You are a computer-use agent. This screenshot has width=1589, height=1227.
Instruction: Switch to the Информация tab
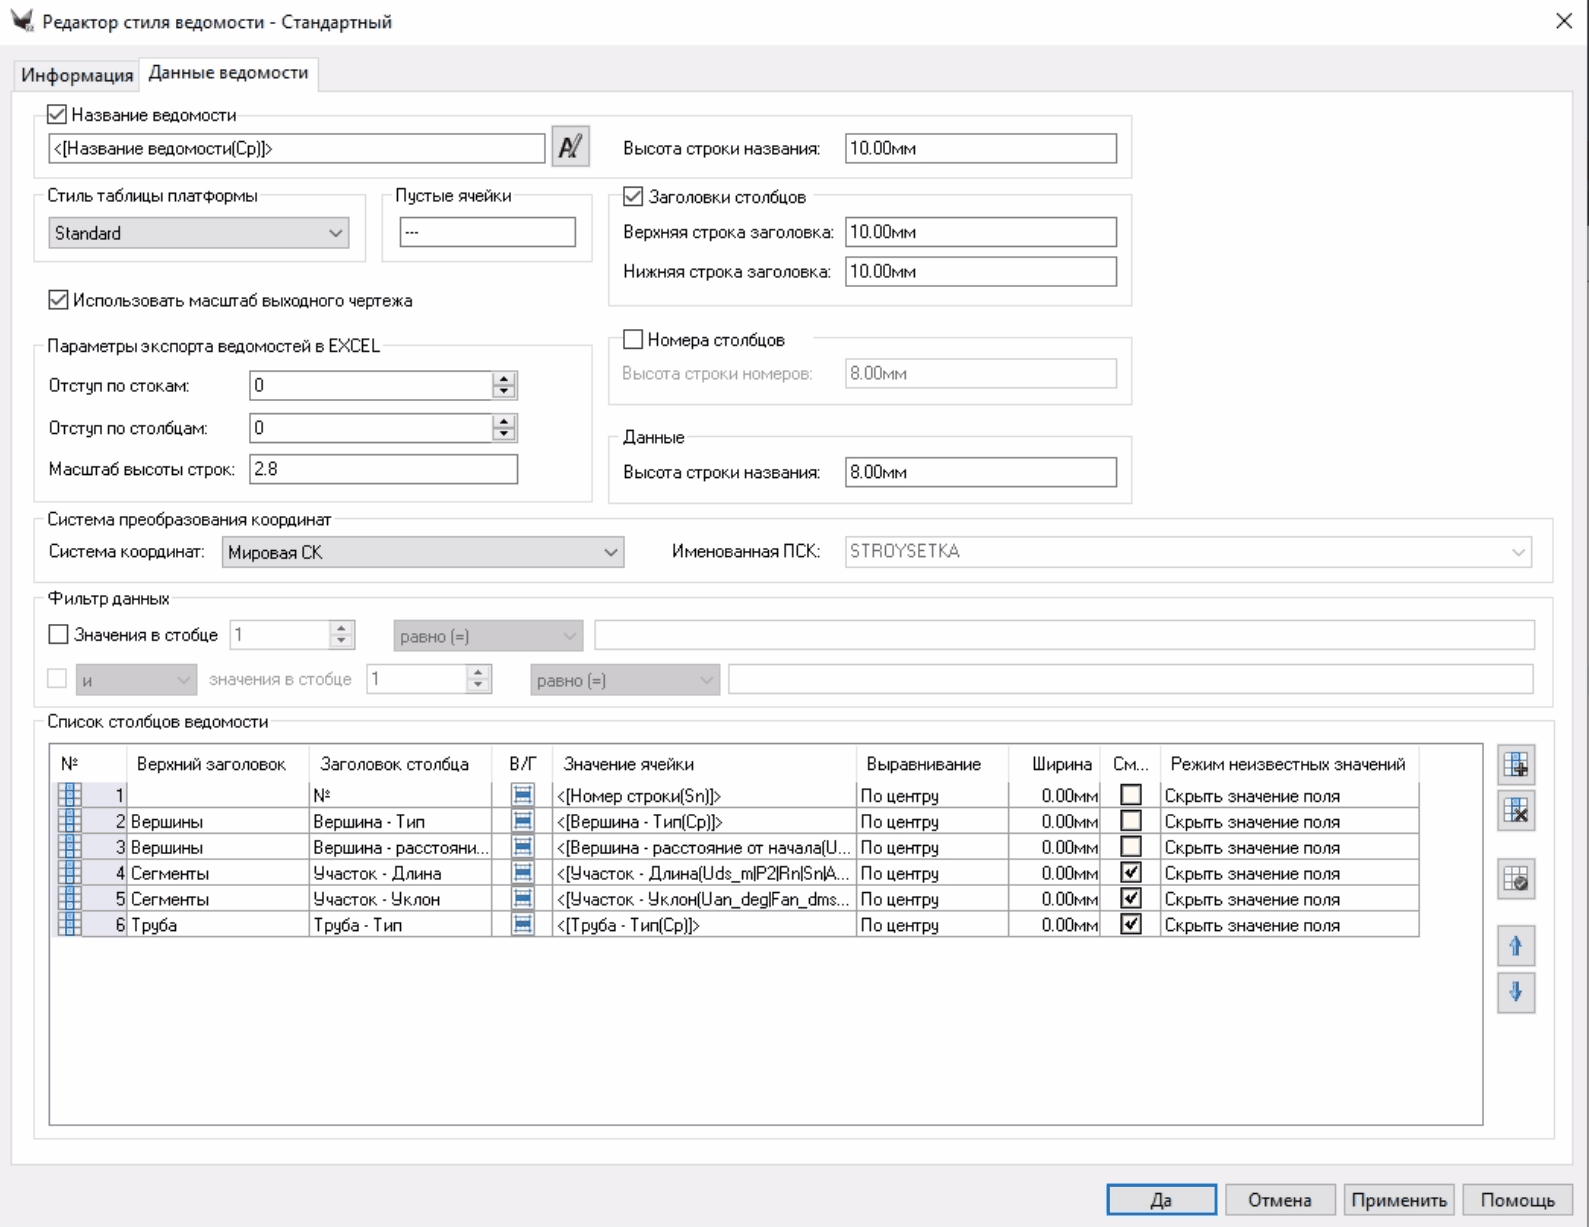click(77, 75)
